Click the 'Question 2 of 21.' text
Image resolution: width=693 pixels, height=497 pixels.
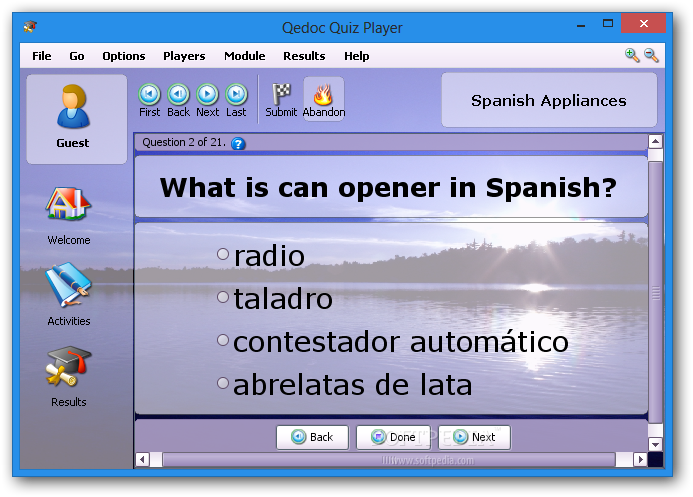pos(184,142)
